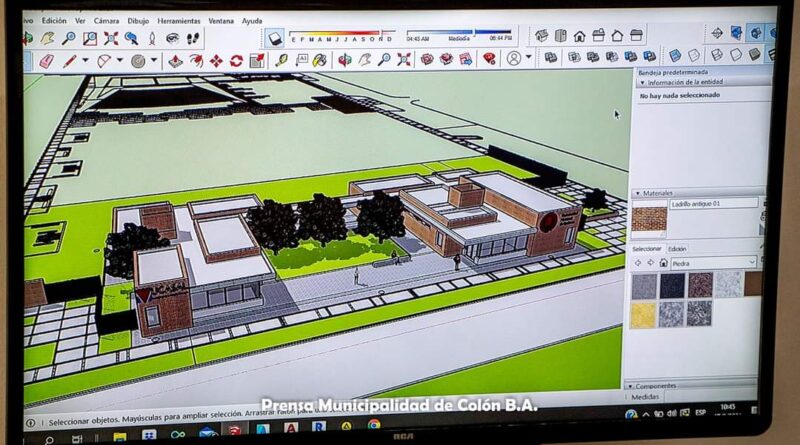Click the In Model home button in Materiales
This screenshot has width=800, height=445.
coord(661,263)
